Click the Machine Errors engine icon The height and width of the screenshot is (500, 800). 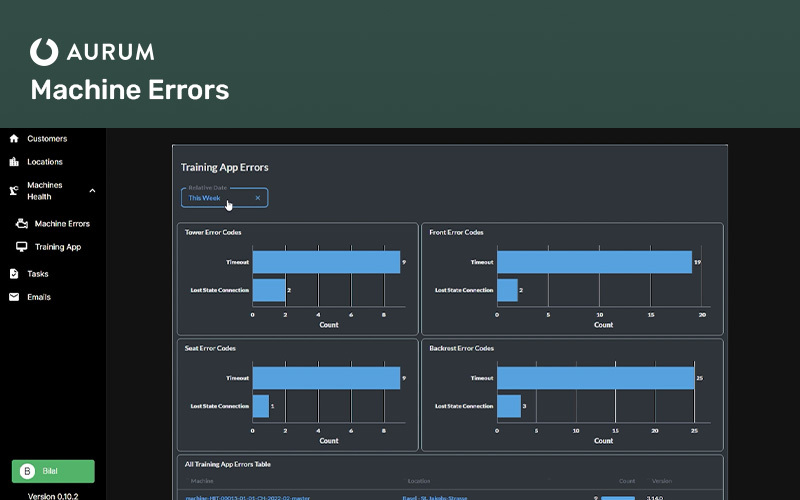point(21,223)
